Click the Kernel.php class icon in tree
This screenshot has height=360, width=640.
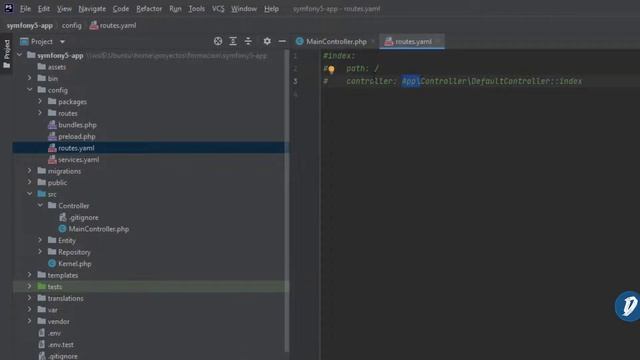tap(52, 264)
